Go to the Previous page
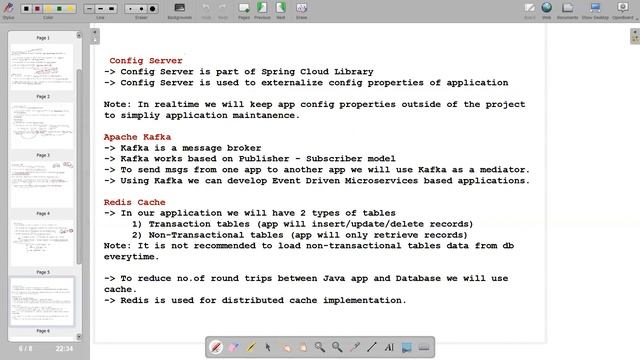This screenshot has width=640, height=360. (x=262, y=11)
